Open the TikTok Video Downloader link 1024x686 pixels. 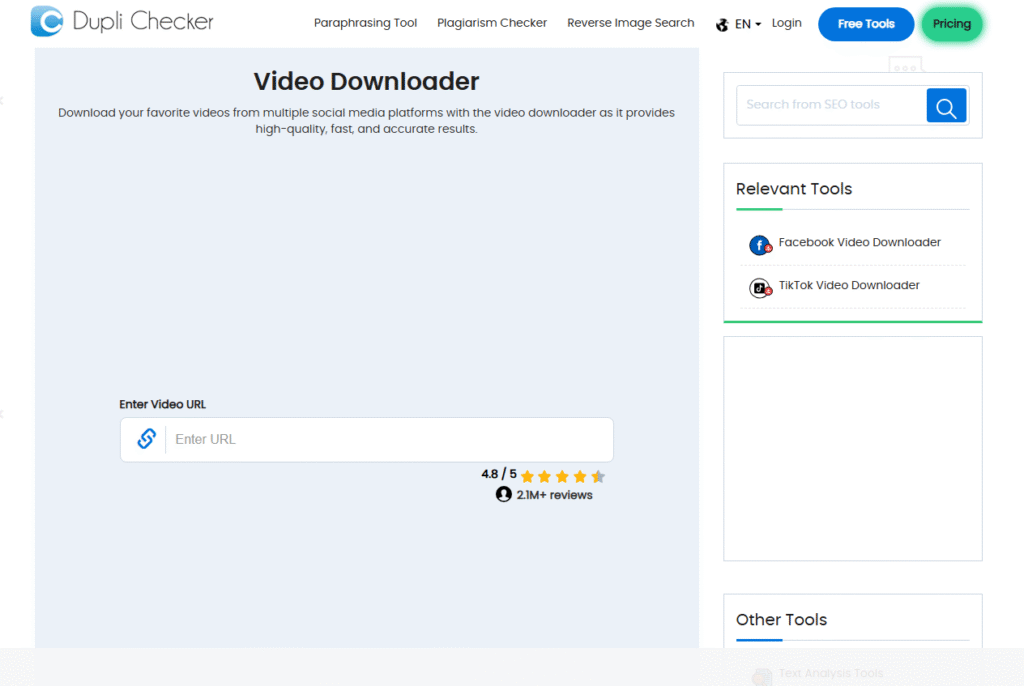pos(848,285)
